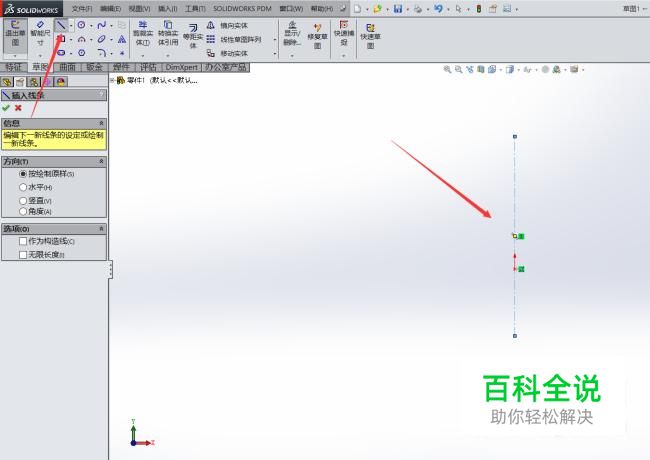Expand the 零件1 feature tree node

112,80
